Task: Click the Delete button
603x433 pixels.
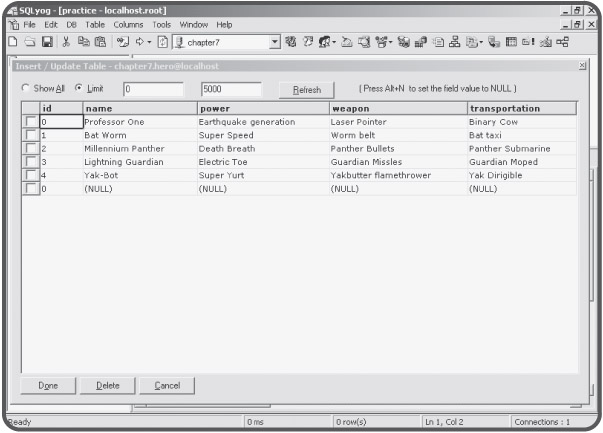Action: point(107,384)
